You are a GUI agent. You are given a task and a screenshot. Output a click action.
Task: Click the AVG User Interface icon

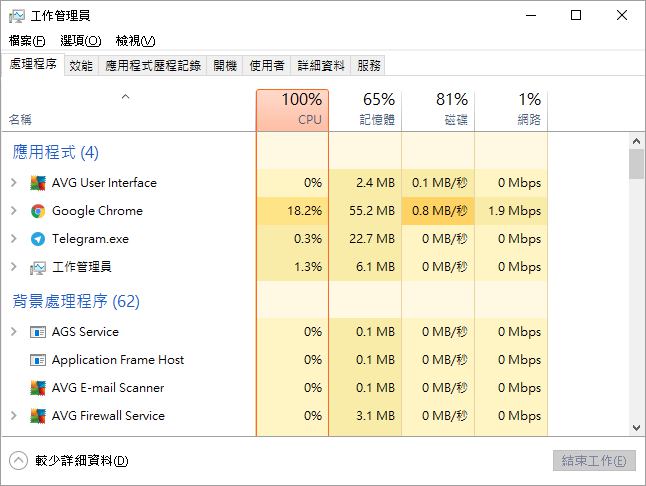(x=38, y=183)
